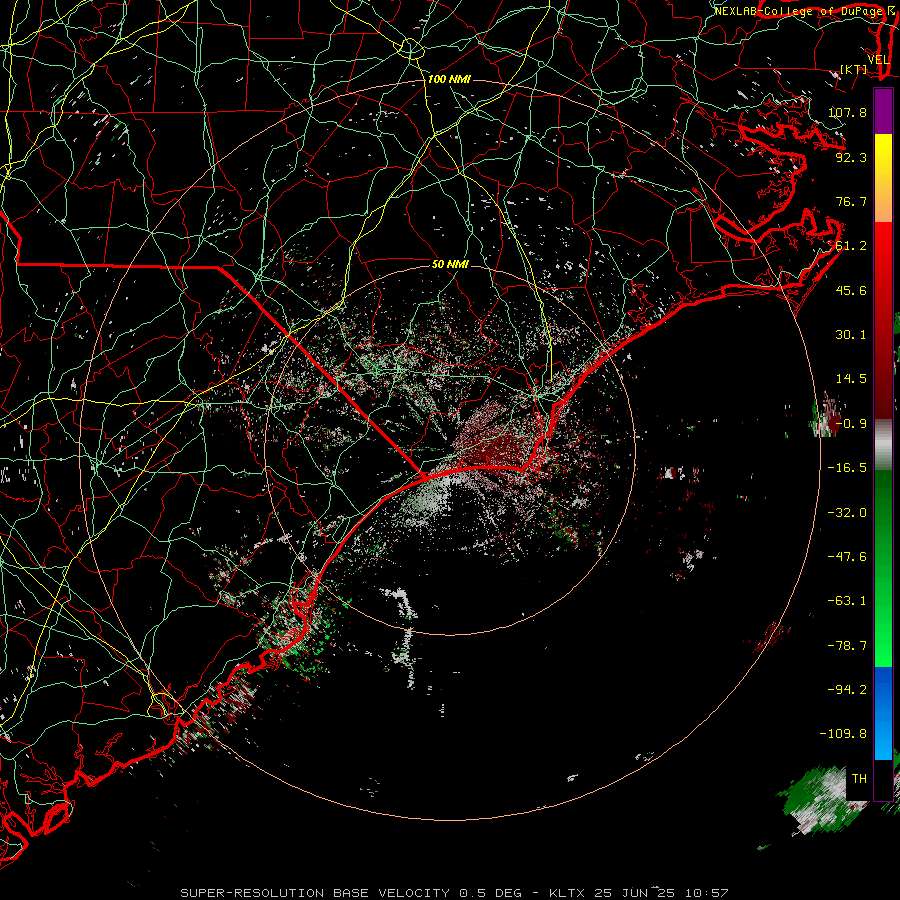Select the -78.7 velocity scale value
This screenshot has width=900, height=900.
(847, 646)
